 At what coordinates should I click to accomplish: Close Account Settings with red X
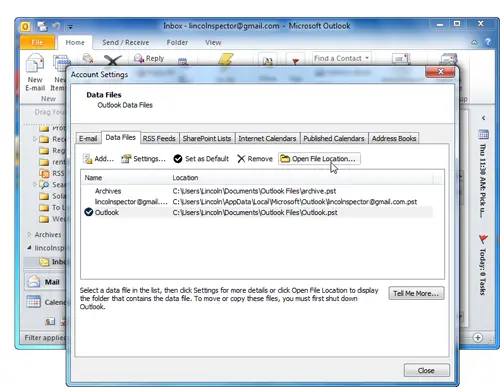(440, 72)
